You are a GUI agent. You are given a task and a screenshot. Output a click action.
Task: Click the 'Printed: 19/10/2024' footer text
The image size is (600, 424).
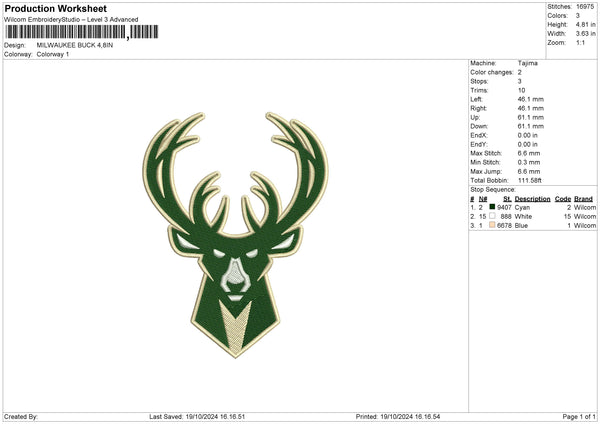pos(398,416)
